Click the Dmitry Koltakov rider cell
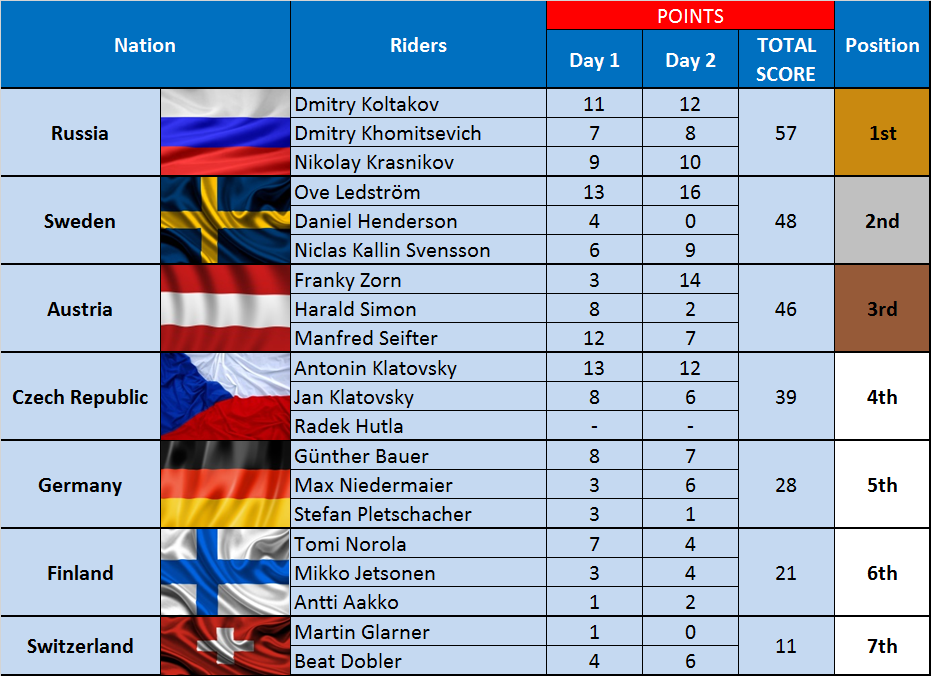932x676 pixels. pos(418,103)
